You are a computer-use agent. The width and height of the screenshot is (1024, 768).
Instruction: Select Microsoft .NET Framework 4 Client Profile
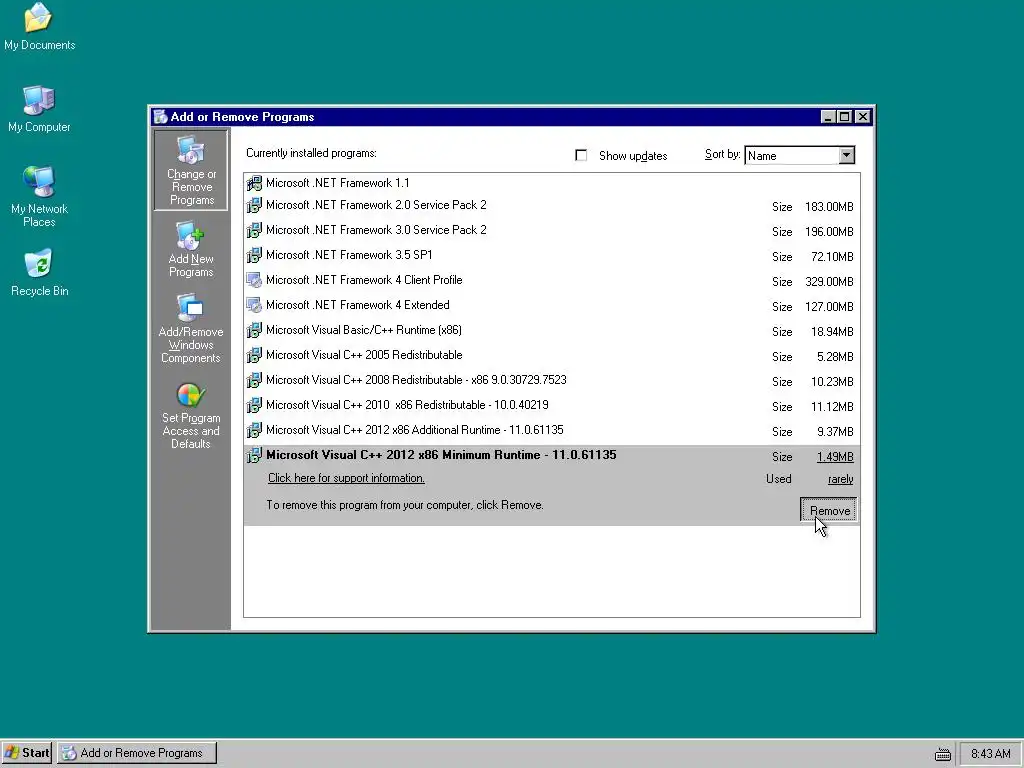pos(552,280)
